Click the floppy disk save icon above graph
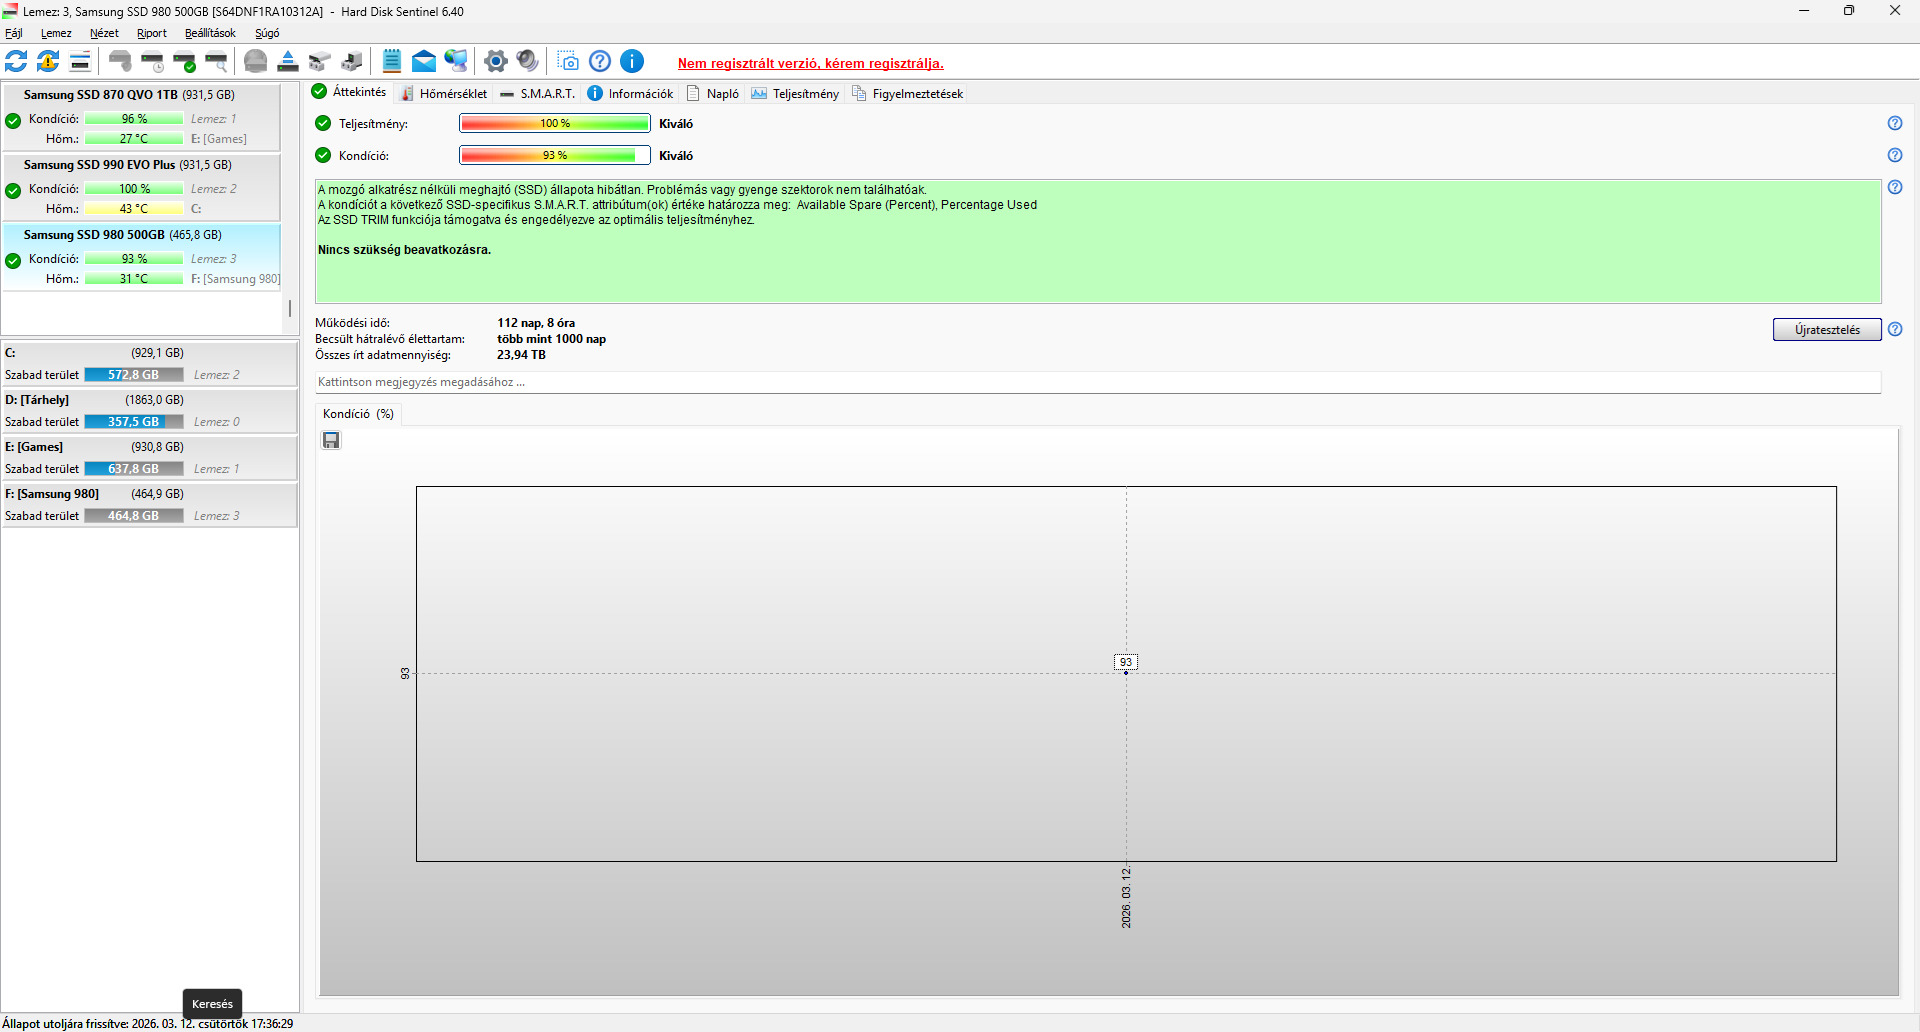Screen dimensions: 1920x1032 pos(331,440)
